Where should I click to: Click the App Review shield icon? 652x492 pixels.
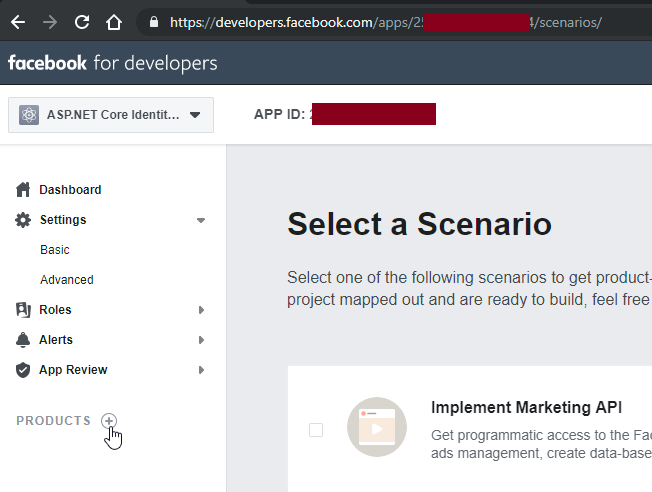[x=23, y=370]
